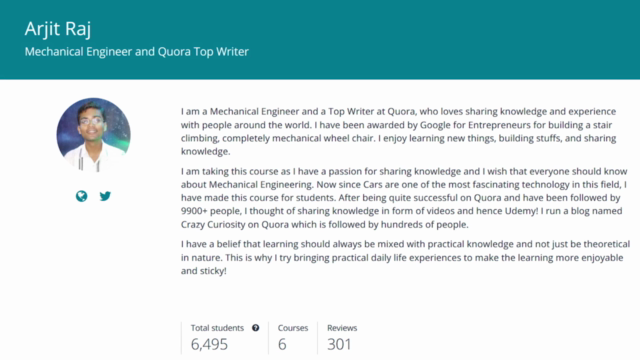This screenshot has width=640, height=360.
Task: Click Arjit Raj's circular profile photo
Action: point(93,135)
